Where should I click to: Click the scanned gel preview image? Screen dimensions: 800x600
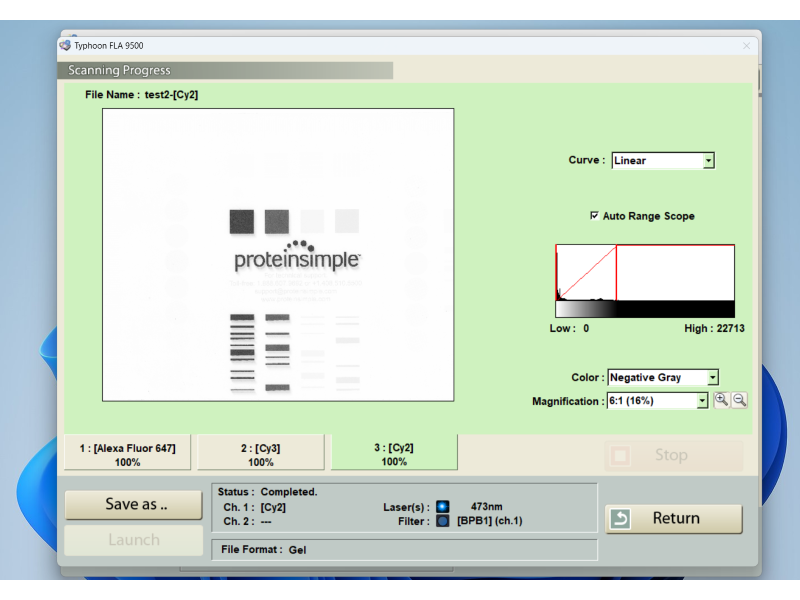[x=278, y=255]
